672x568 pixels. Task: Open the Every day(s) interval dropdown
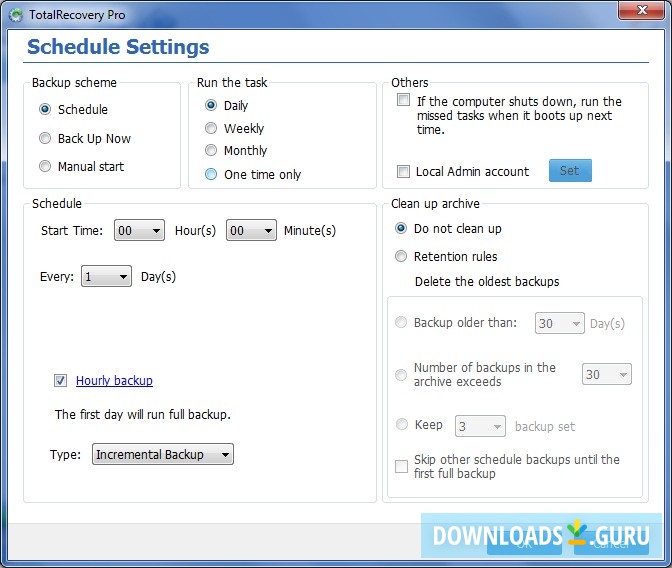point(106,276)
